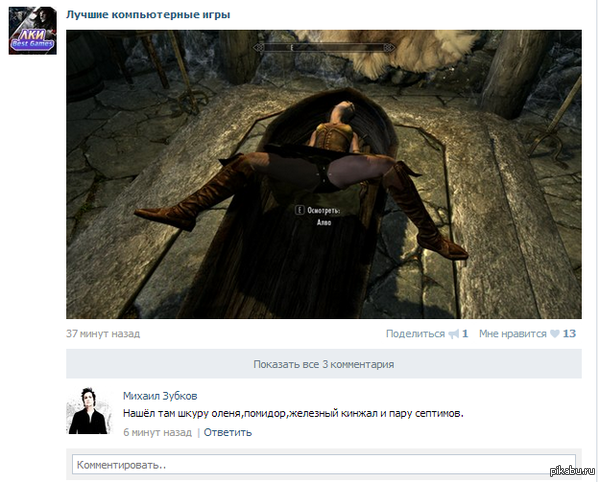
Task: Click the like count number 13
Action: [x=569, y=334]
